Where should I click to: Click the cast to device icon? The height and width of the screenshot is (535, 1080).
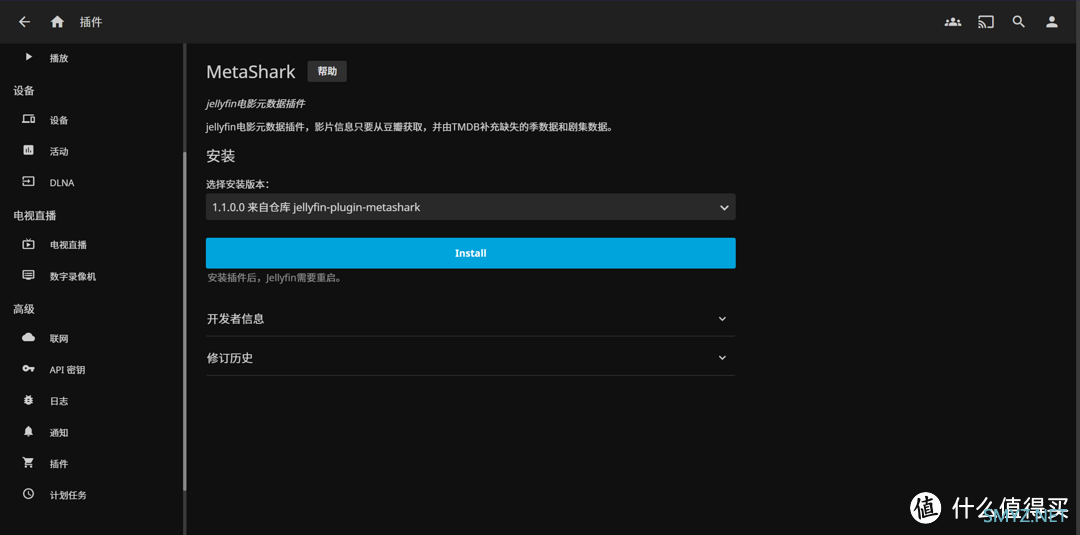[x=986, y=22]
